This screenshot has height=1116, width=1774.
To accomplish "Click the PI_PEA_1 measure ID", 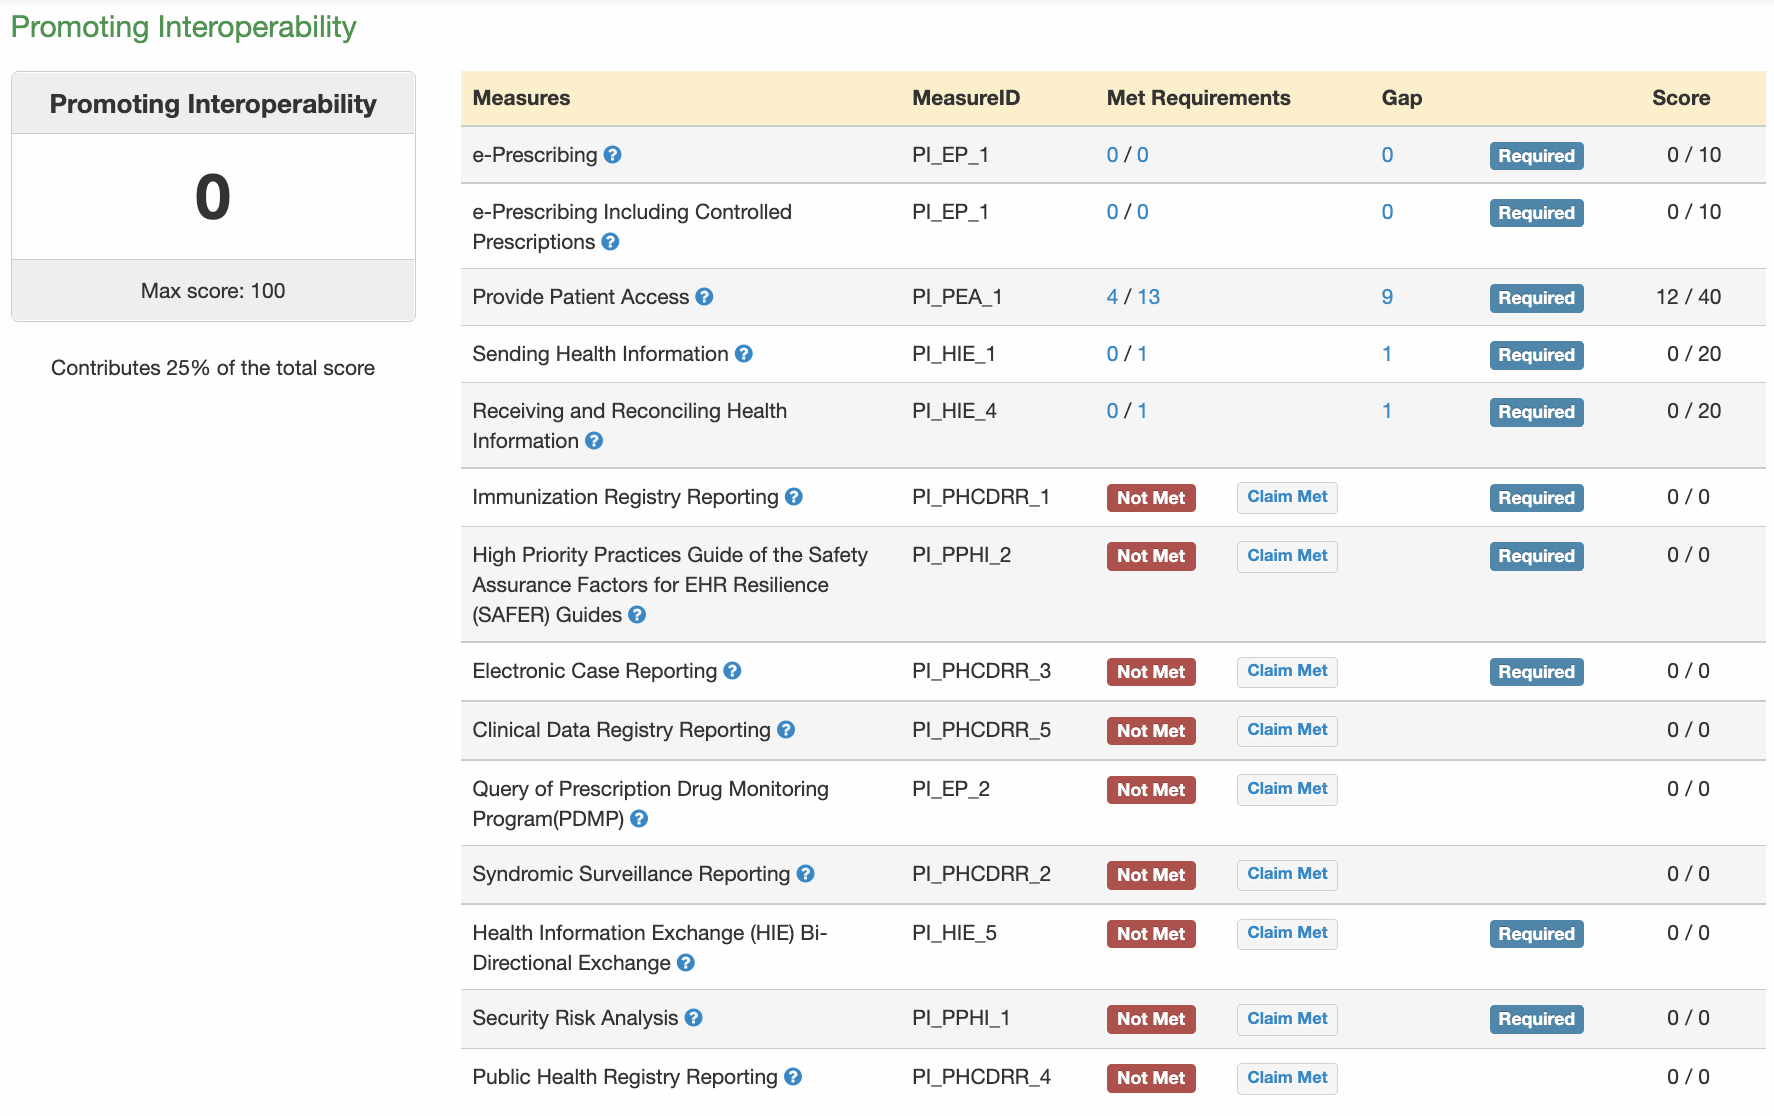I will [x=957, y=297].
